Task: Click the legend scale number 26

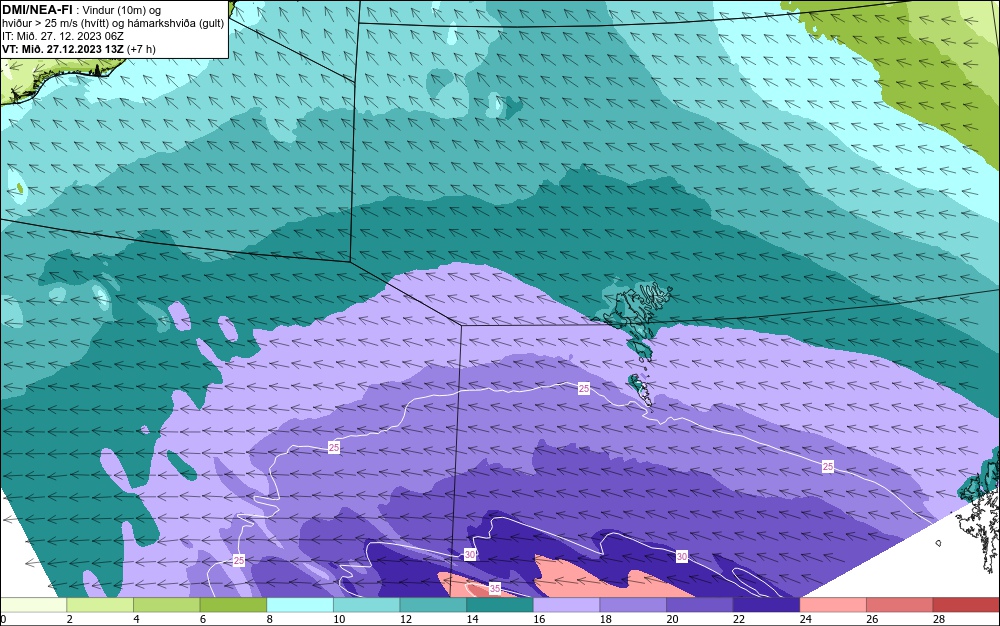Action: [x=872, y=619]
